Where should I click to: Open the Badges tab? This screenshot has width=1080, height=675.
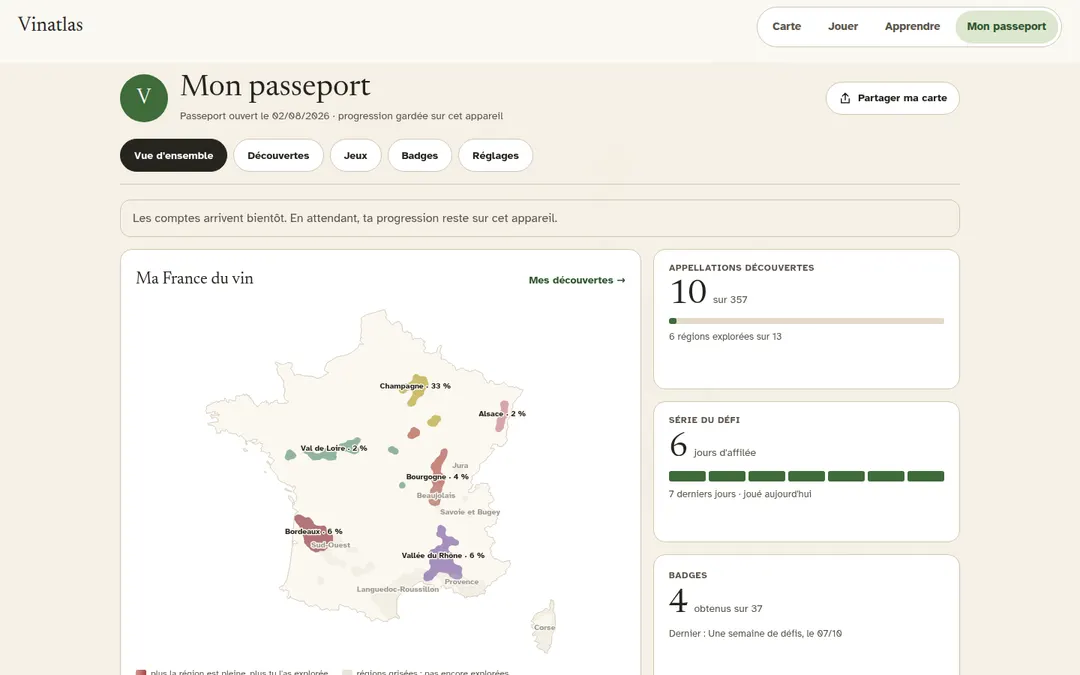point(419,155)
